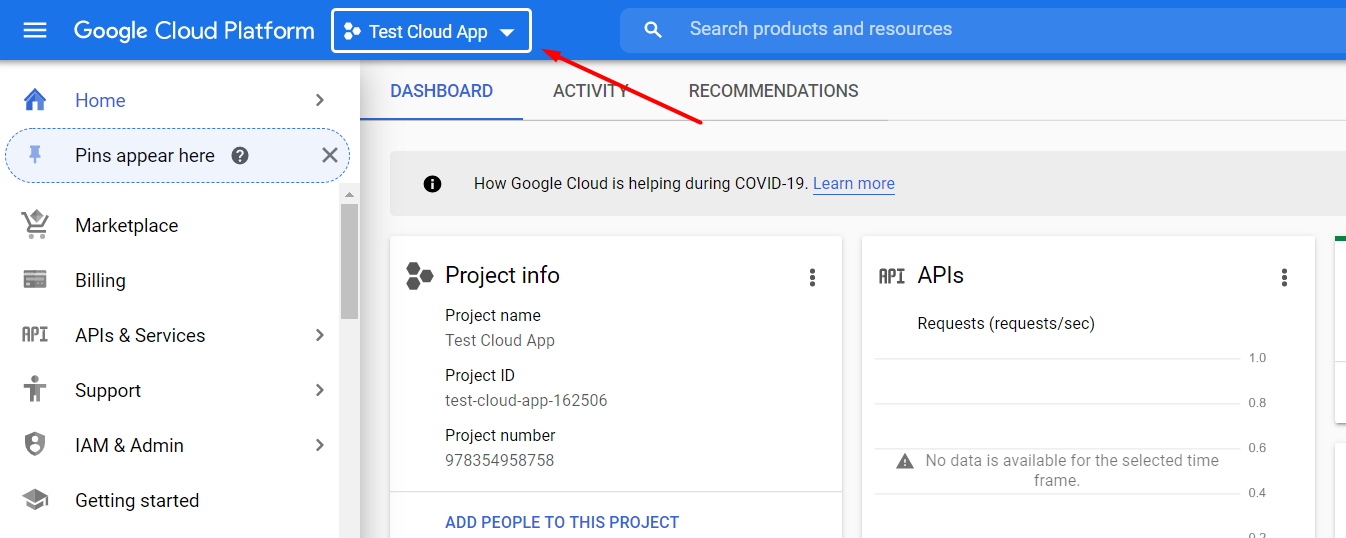Click the Learn more COVID-19 link
The height and width of the screenshot is (538, 1346).
[853, 184]
